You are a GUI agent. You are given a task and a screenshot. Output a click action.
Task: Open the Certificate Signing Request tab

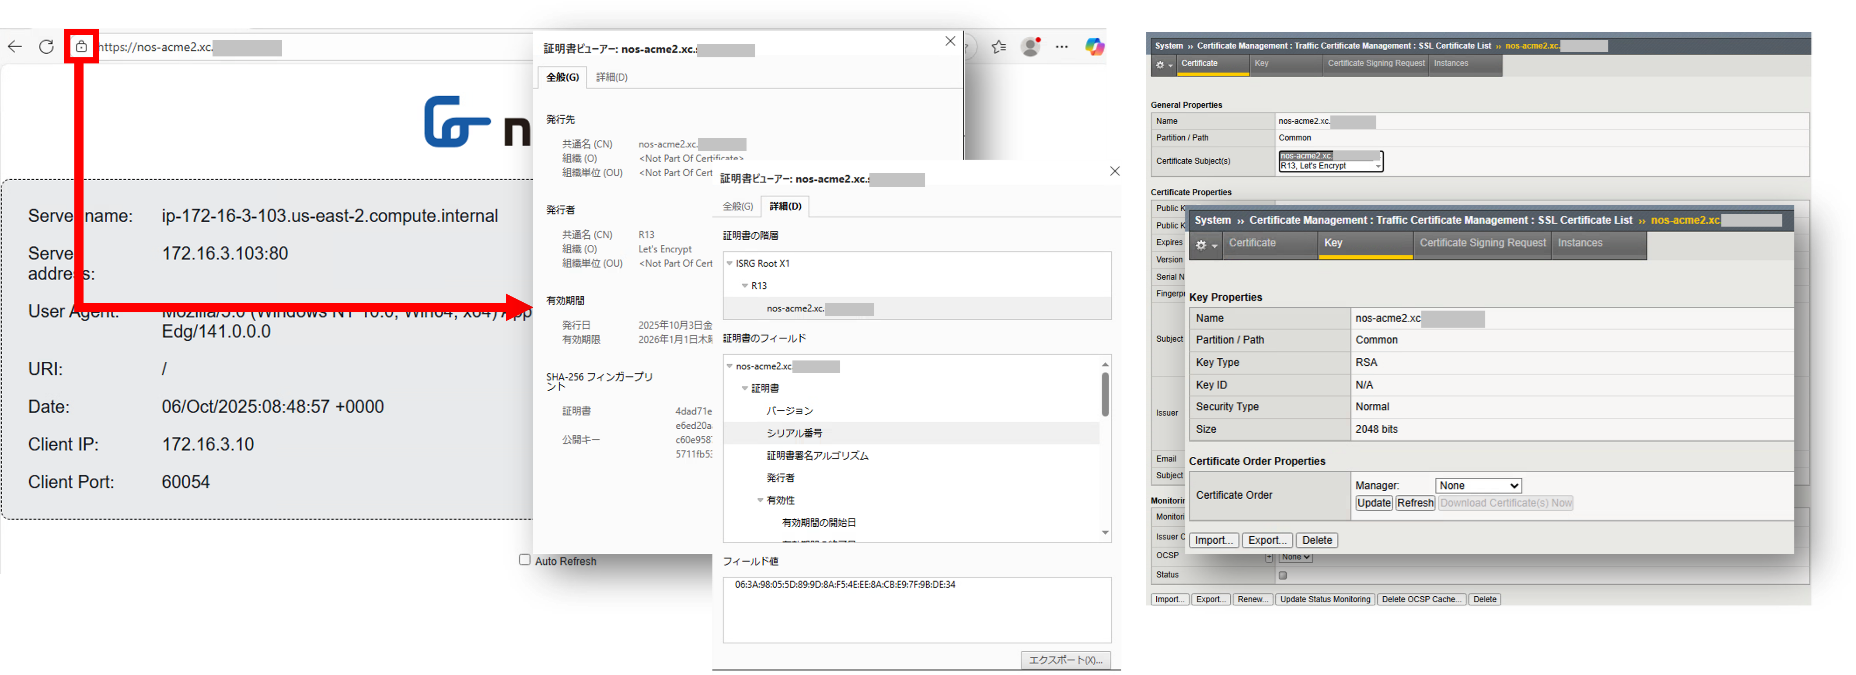pyautogui.click(x=1482, y=243)
